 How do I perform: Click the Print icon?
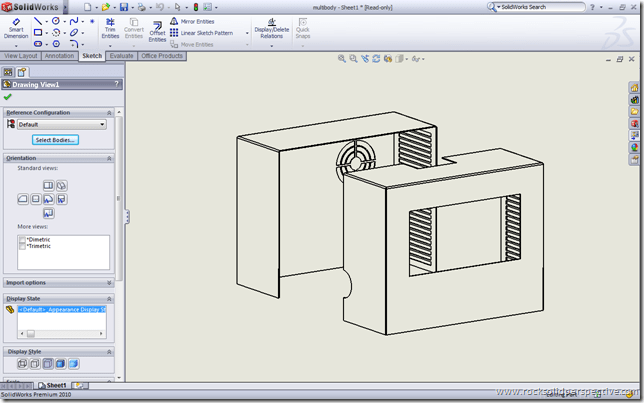pos(142,7)
